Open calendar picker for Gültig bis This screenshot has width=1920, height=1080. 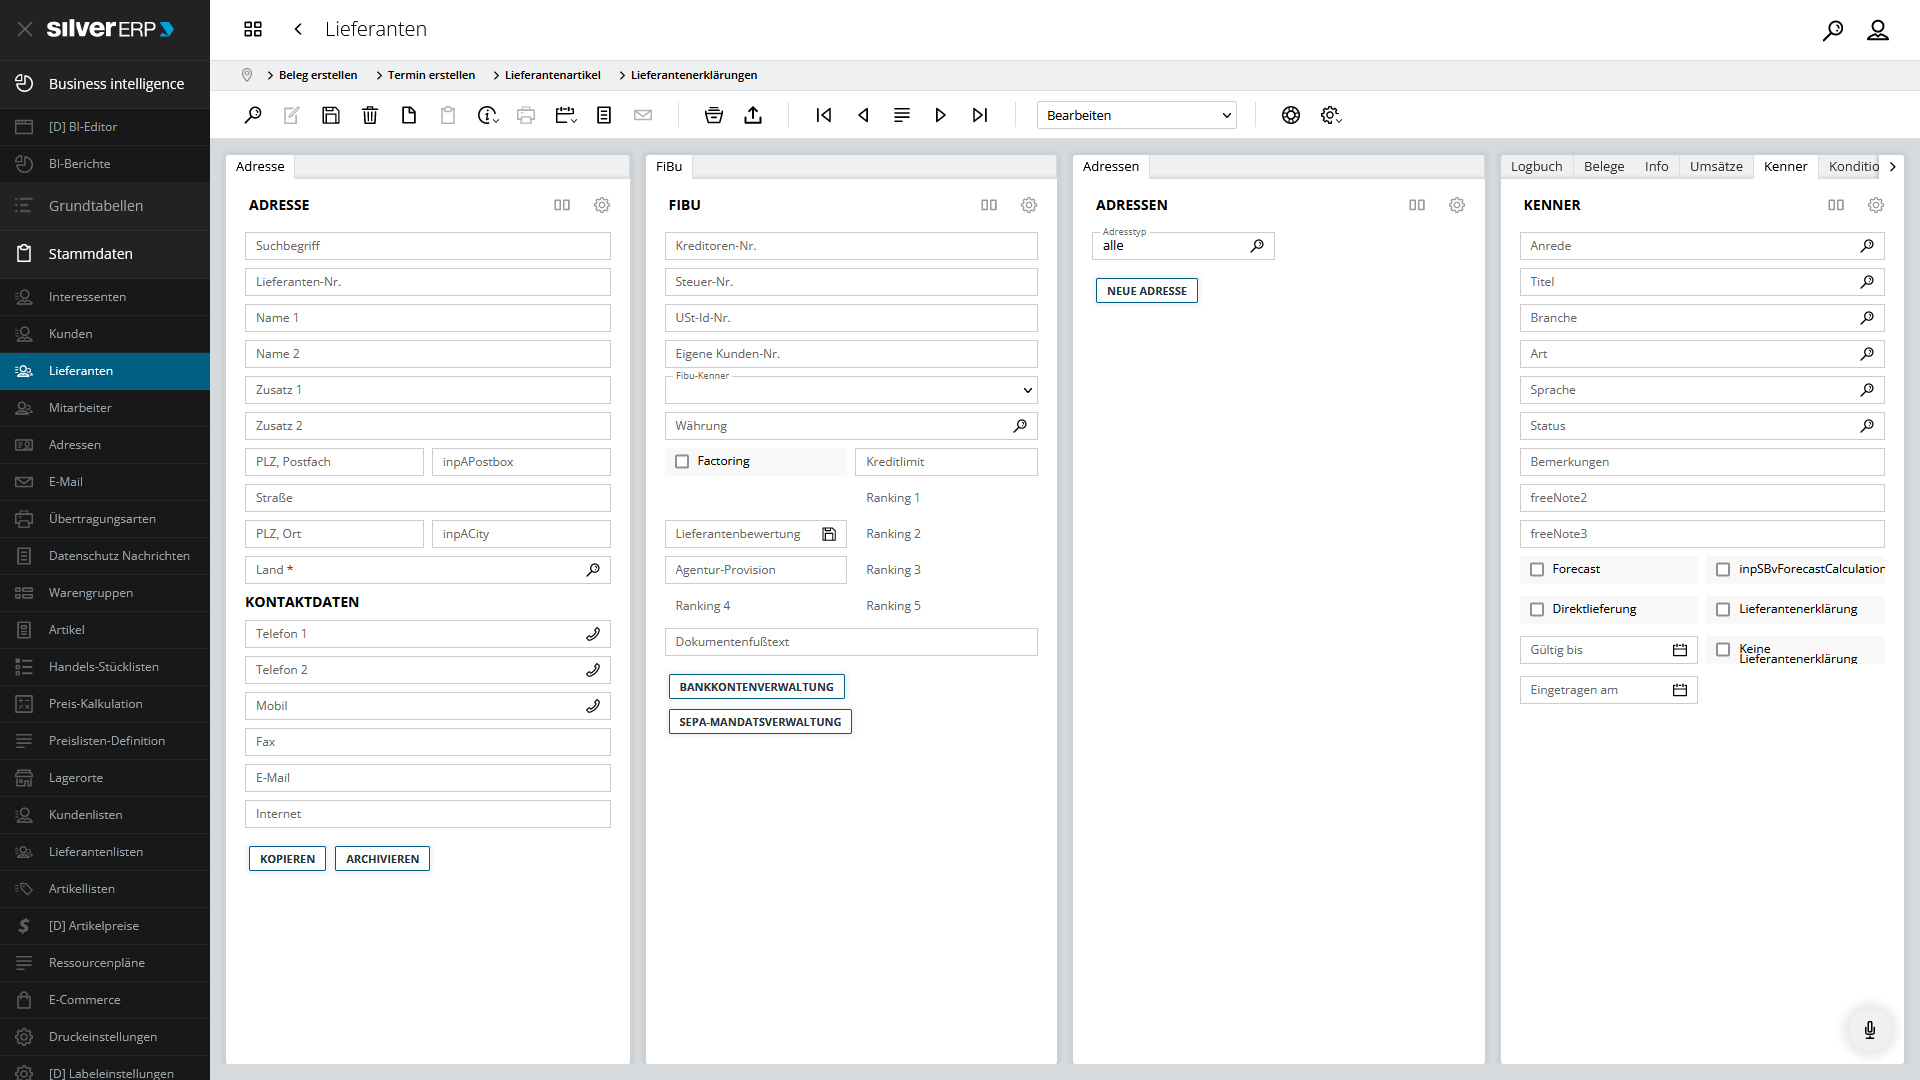(x=1680, y=650)
